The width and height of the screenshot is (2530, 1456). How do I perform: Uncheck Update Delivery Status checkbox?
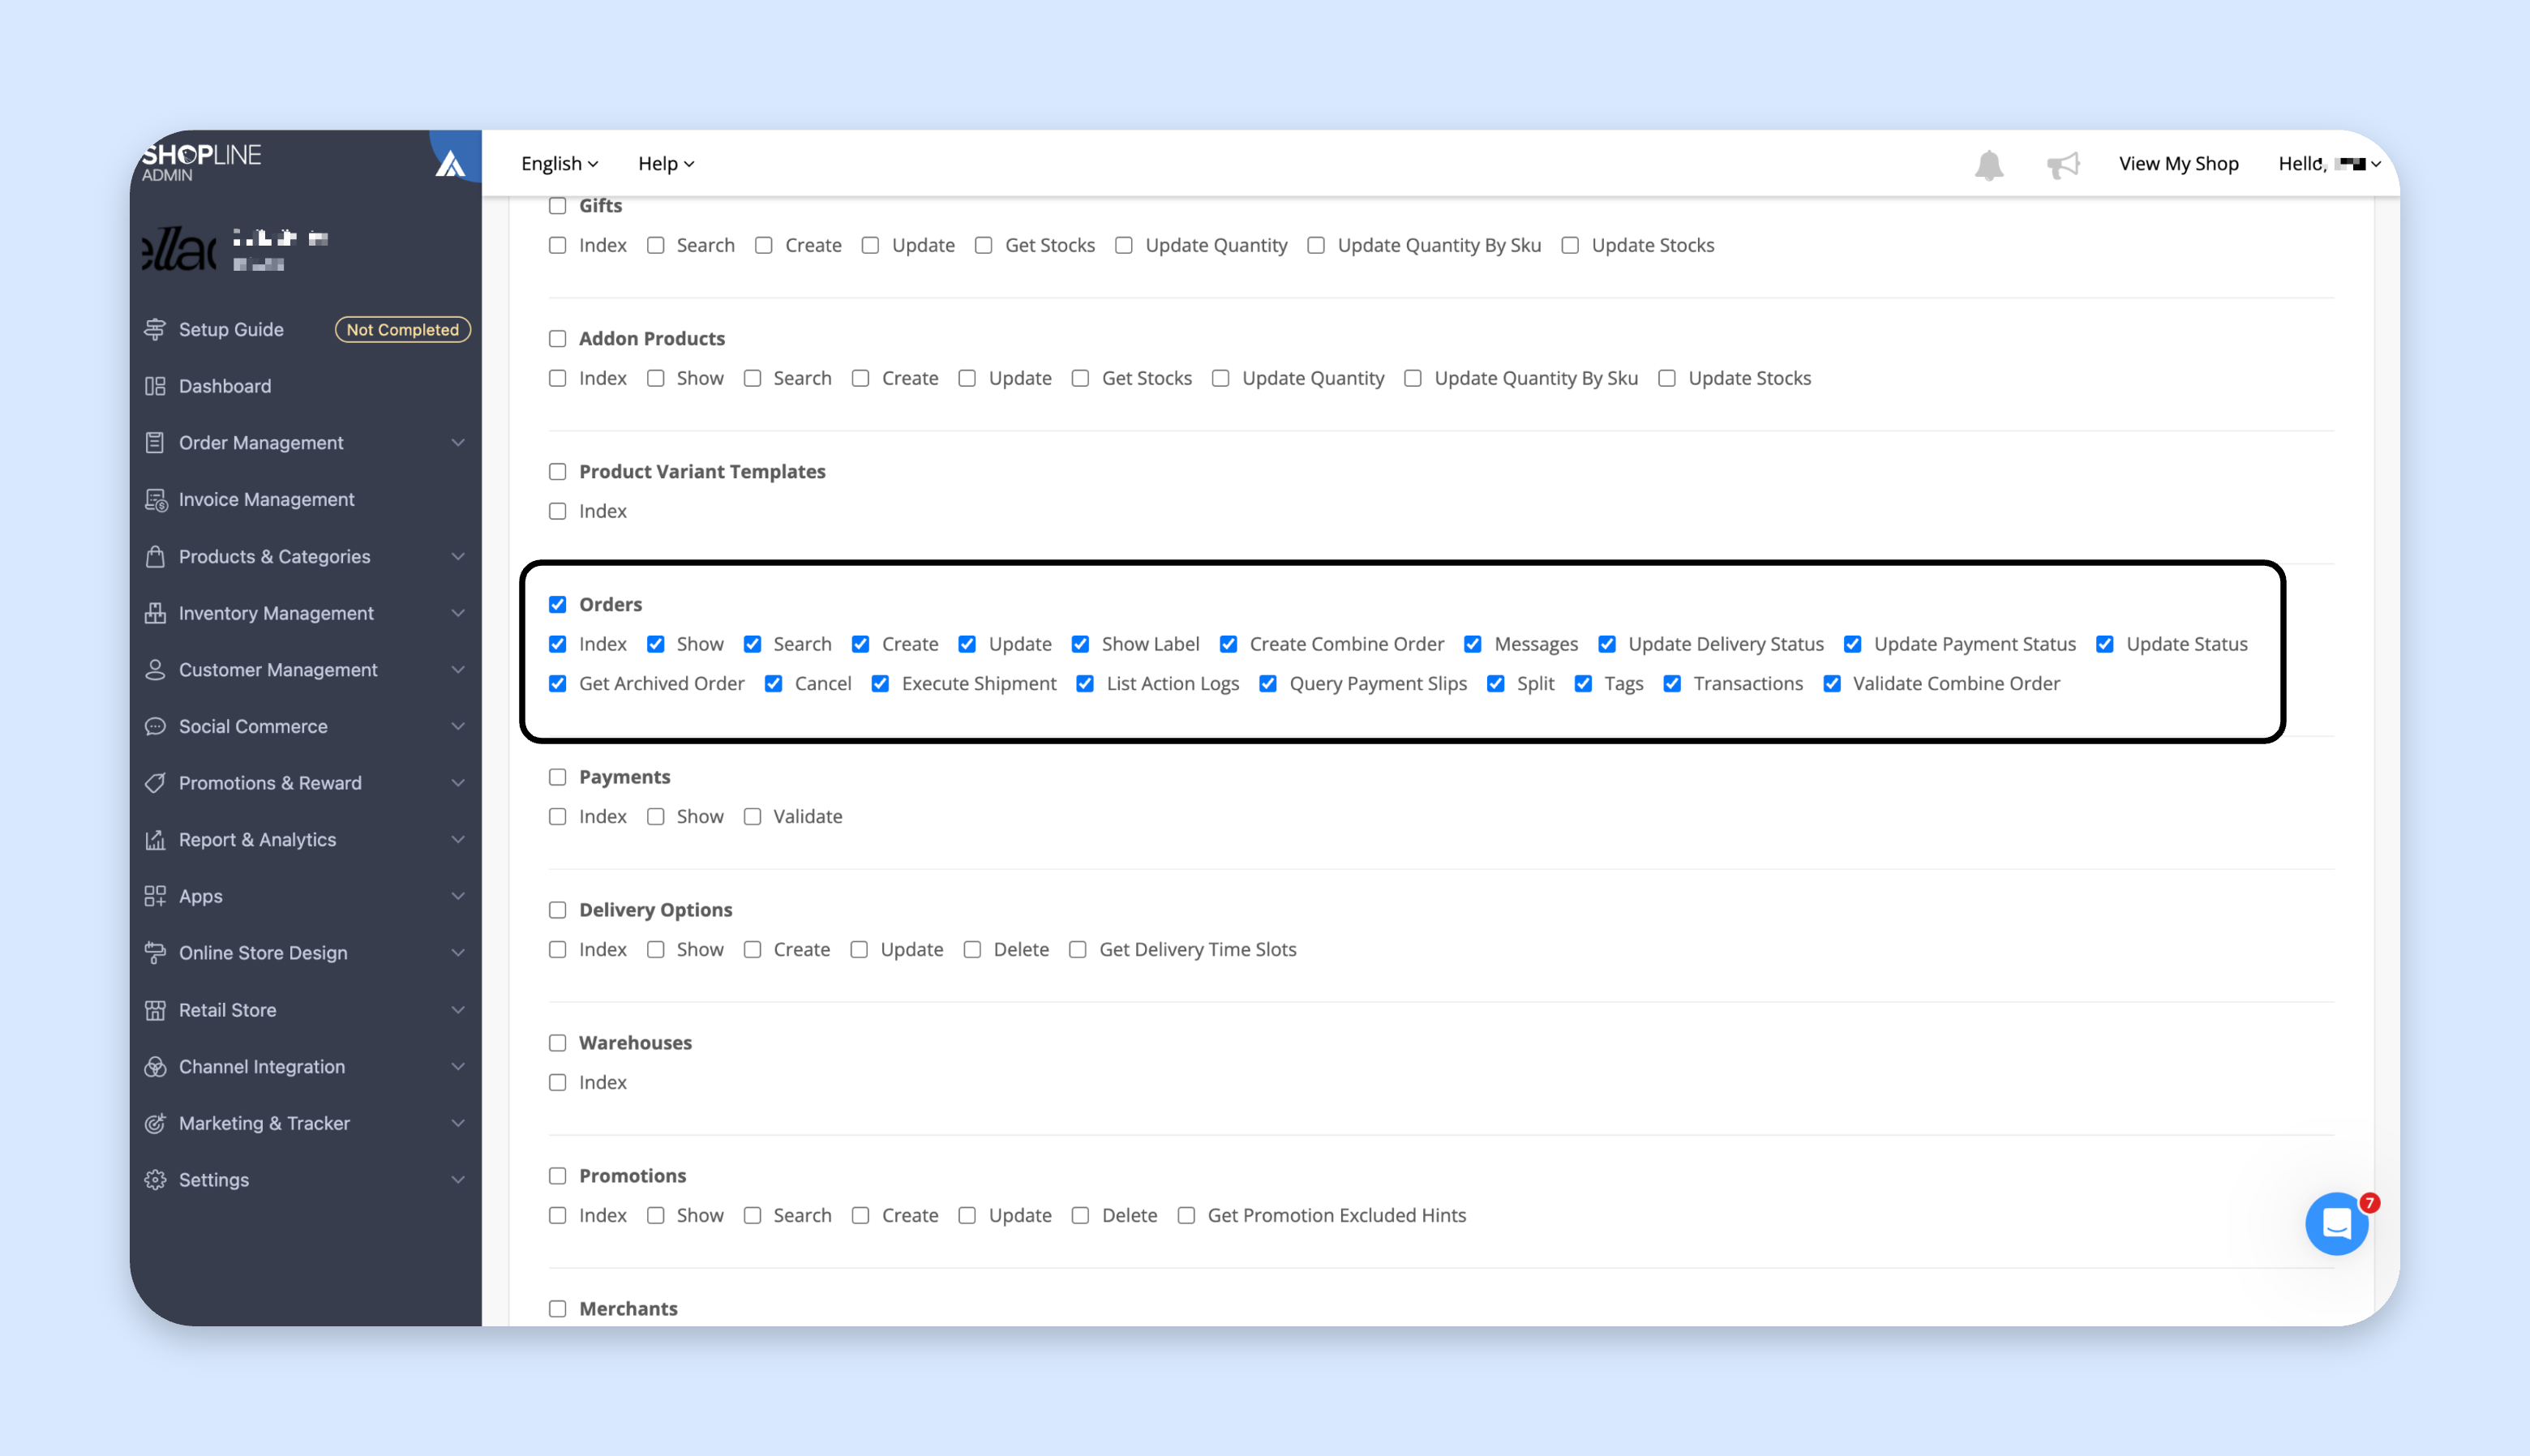point(1607,645)
